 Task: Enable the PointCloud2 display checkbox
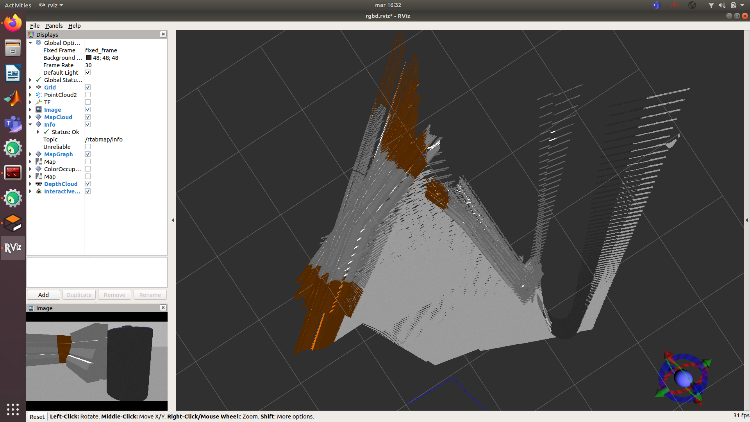(x=88, y=95)
